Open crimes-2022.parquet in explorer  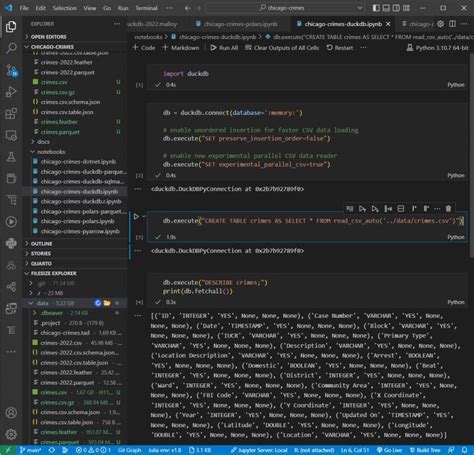pos(68,72)
